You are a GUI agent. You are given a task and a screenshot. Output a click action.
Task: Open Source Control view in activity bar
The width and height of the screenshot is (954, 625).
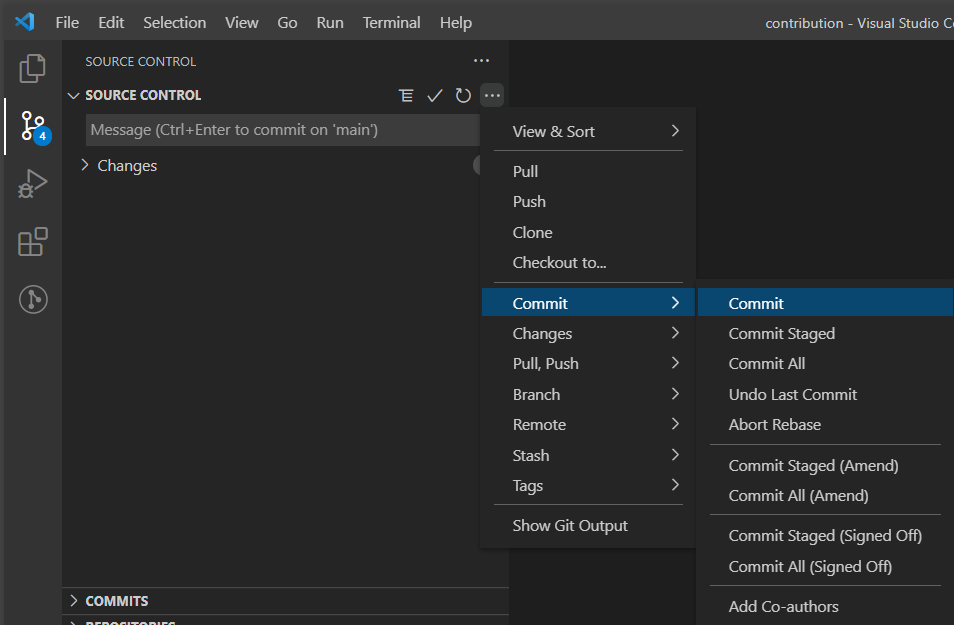[33, 127]
